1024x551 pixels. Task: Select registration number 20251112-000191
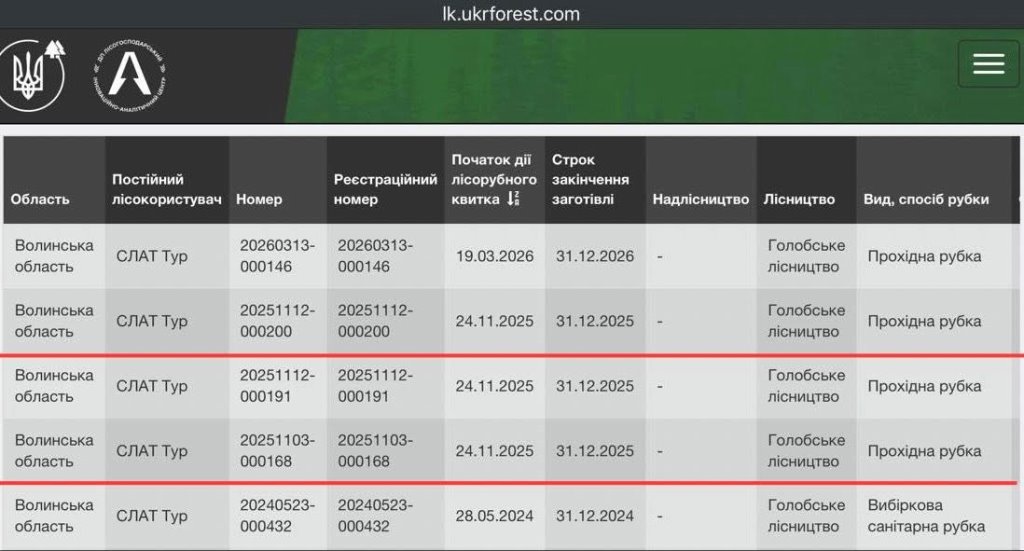tap(375, 386)
